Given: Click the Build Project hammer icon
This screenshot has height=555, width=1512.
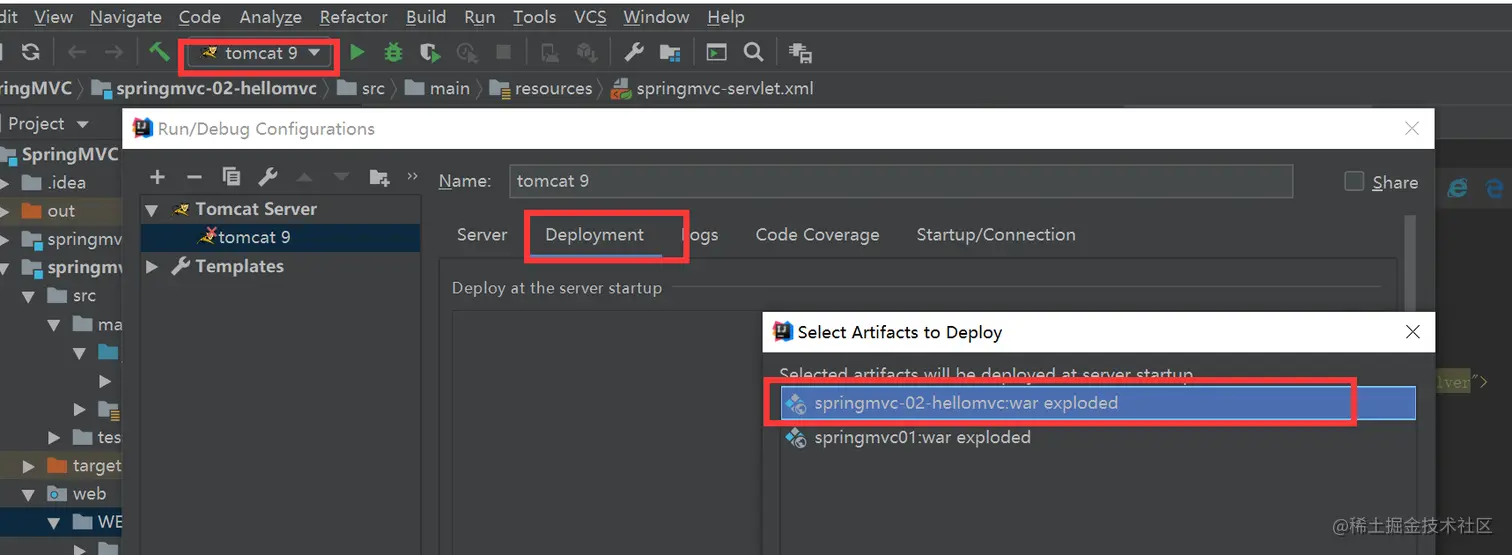Looking at the screenshot, I should tap(159, 52).
